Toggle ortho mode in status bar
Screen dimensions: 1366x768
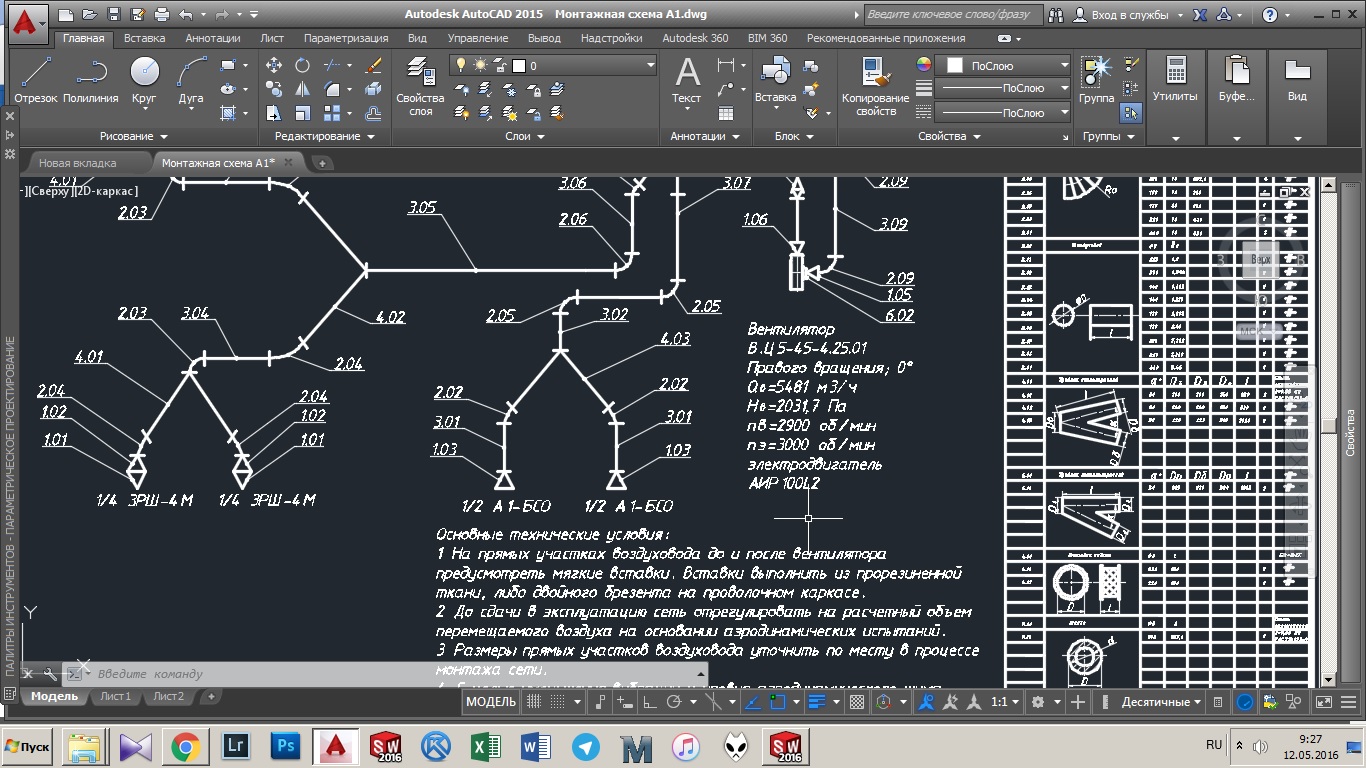point(649,702)
